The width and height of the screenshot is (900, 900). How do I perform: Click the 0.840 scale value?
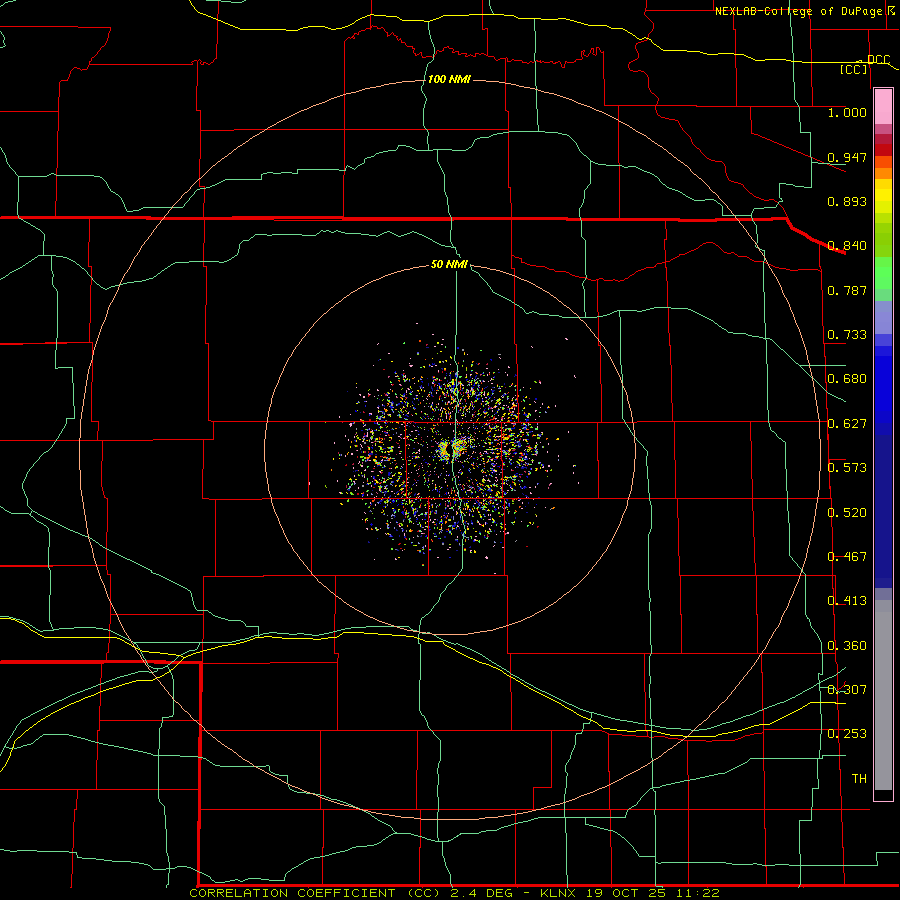pos(847,246)
